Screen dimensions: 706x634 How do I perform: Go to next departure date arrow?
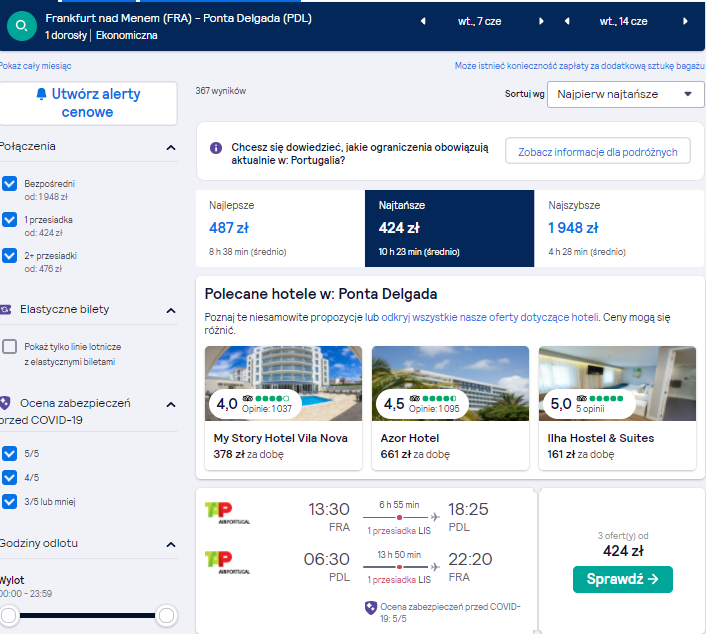[541, 21]
